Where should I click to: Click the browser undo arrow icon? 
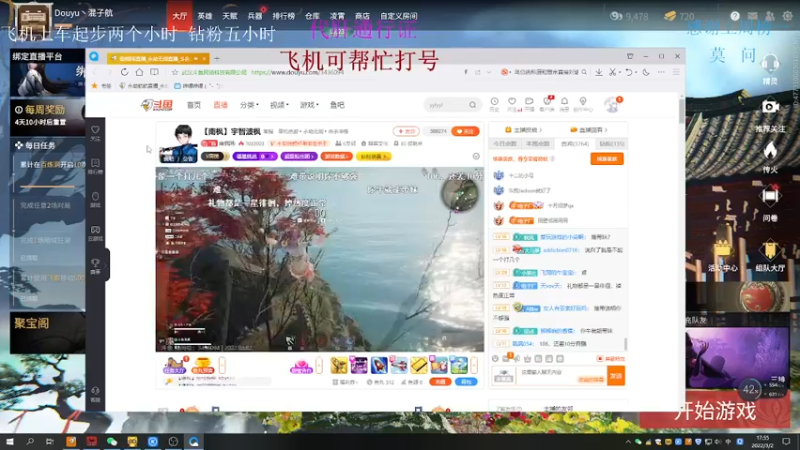pos(629,72)
